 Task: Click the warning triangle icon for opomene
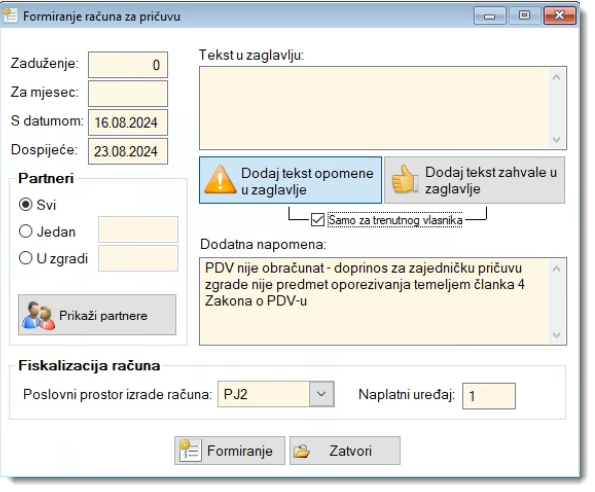(x=220, y=180)
